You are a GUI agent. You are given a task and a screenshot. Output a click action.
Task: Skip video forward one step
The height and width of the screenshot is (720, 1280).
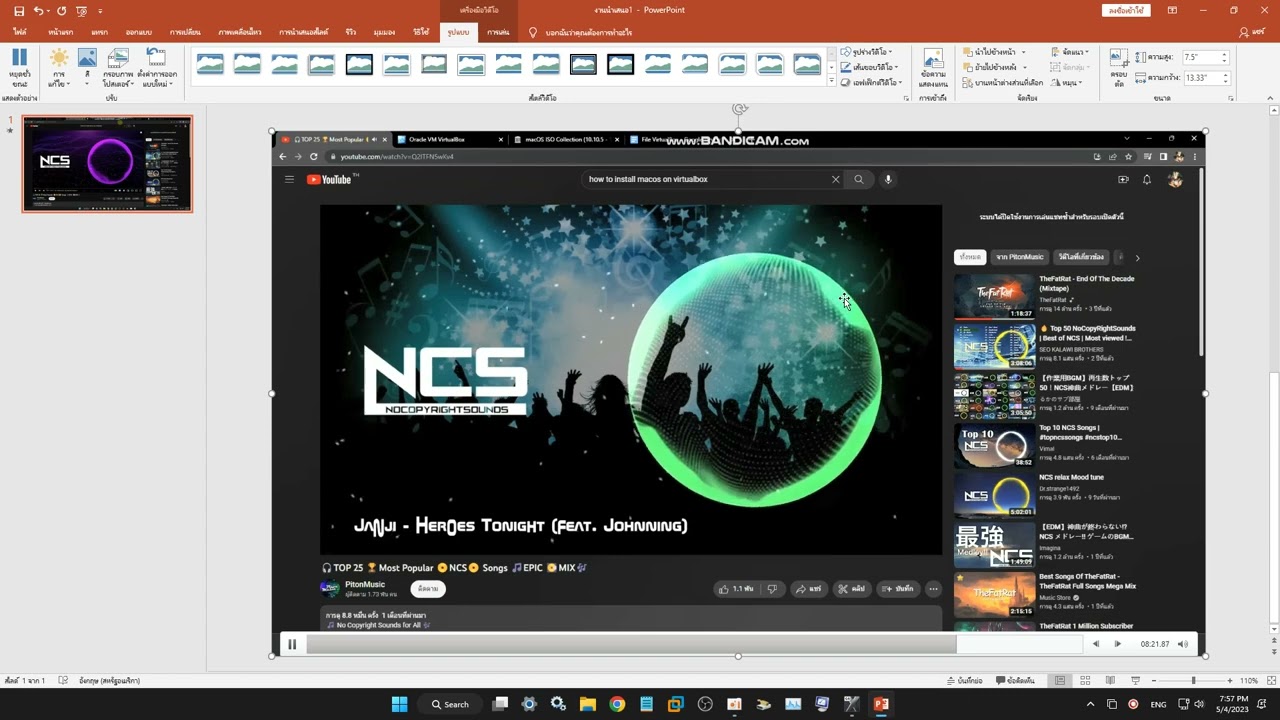pyautogui.click(x=1117, y=644)
